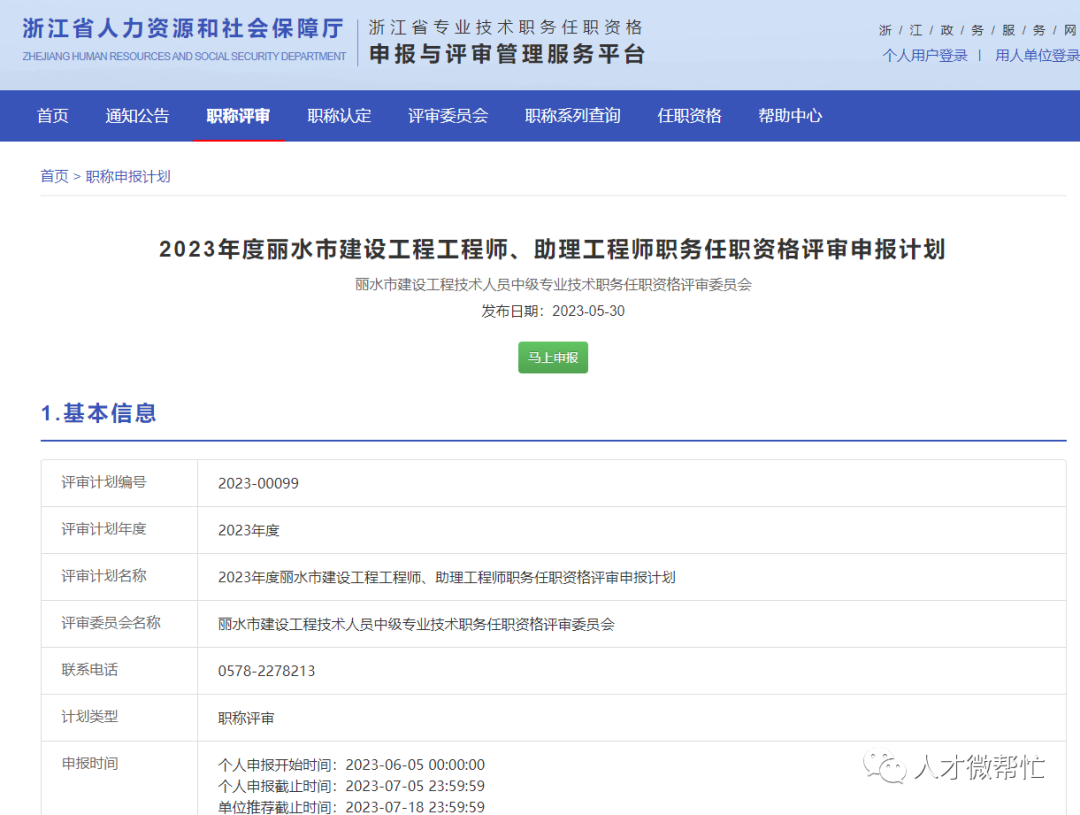Click the 1.基本信息 section heading

point(100,413)
